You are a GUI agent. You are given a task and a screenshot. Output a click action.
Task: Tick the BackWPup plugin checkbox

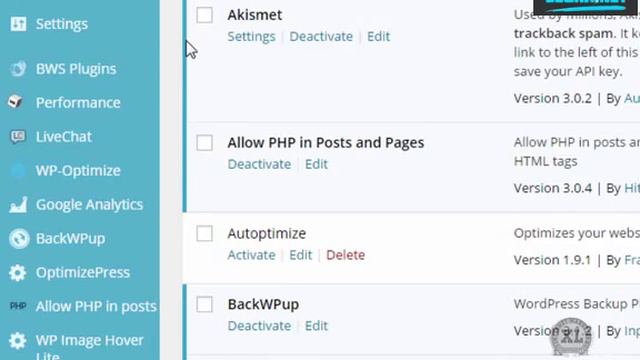coord(204,304)
